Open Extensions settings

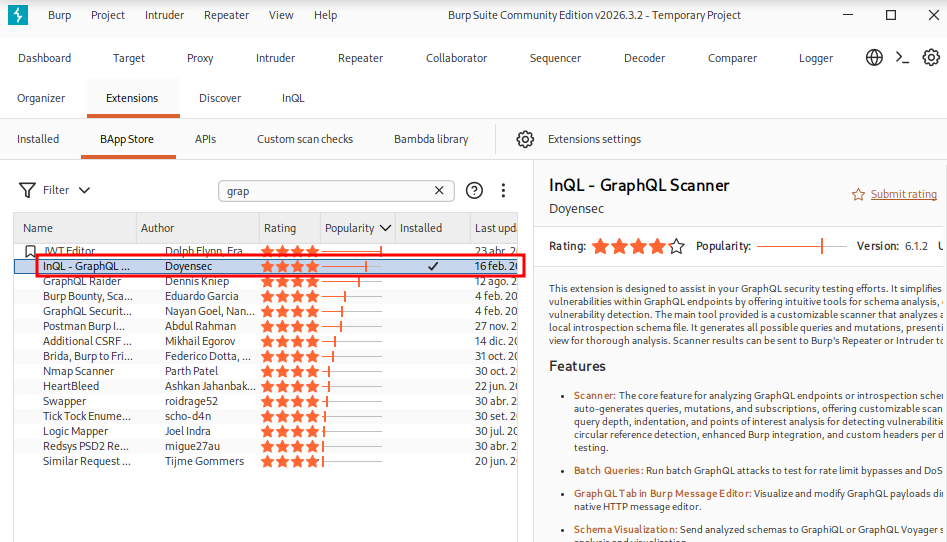[594, 139]
